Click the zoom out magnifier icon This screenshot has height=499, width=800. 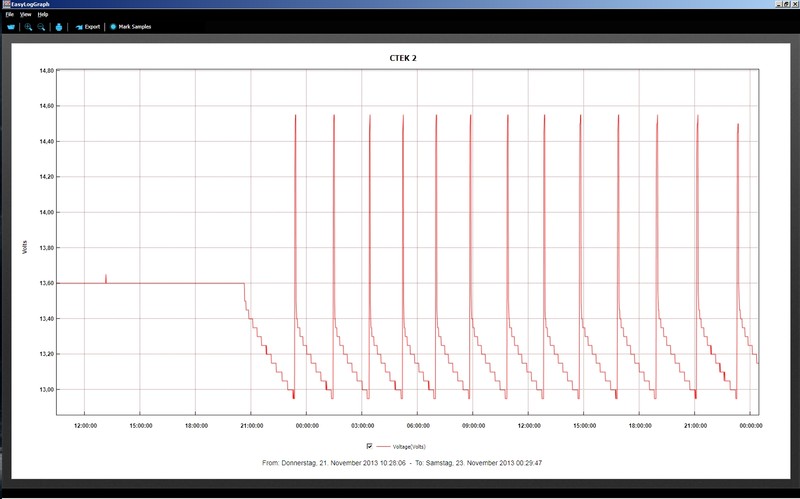point(42,27)
